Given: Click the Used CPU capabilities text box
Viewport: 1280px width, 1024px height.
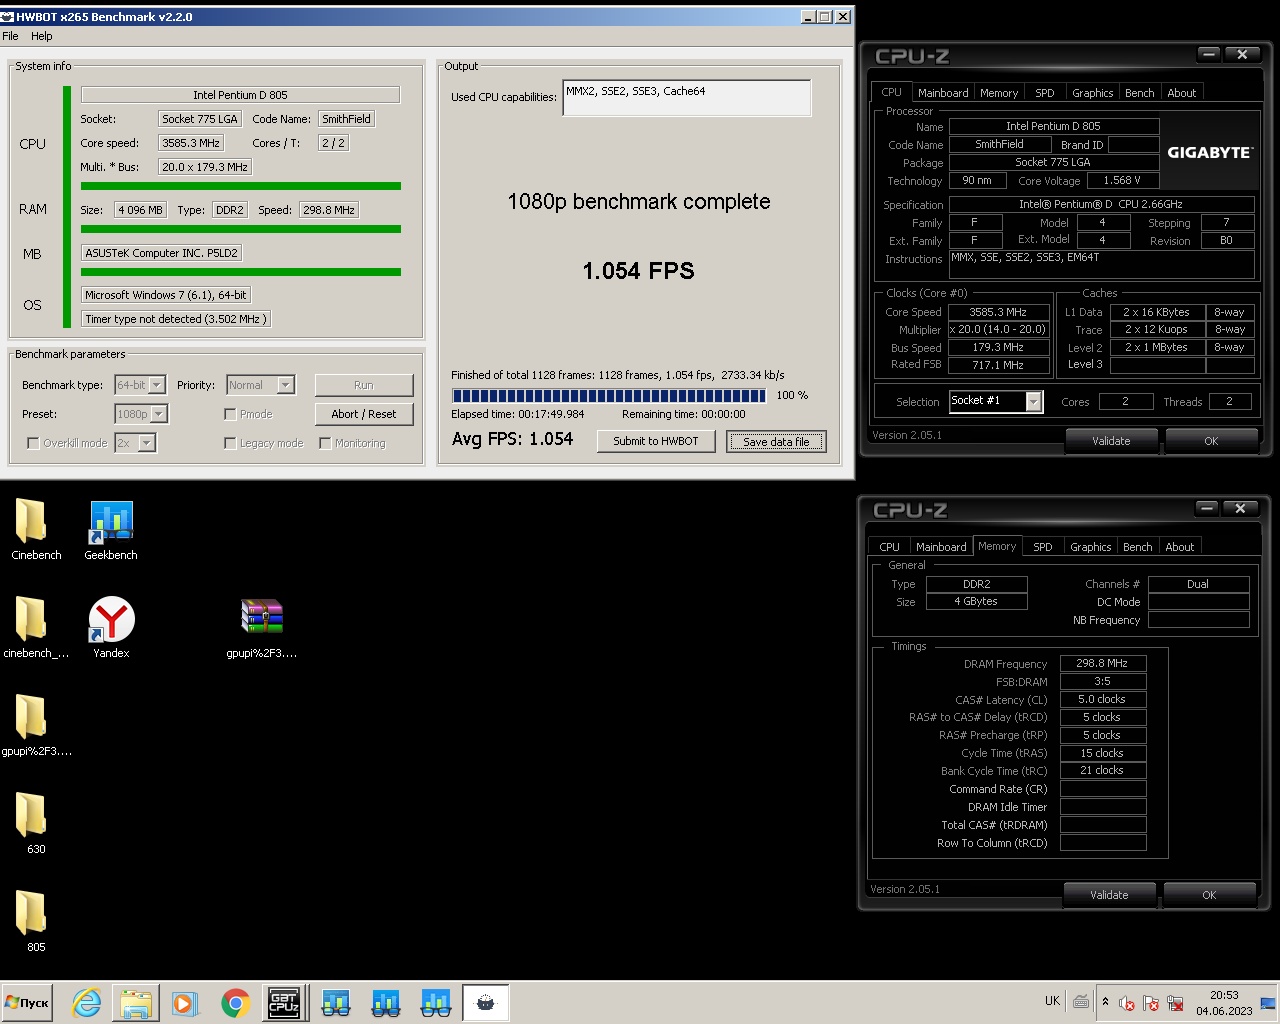Looking at the screenshot, I should pos(687,98).
